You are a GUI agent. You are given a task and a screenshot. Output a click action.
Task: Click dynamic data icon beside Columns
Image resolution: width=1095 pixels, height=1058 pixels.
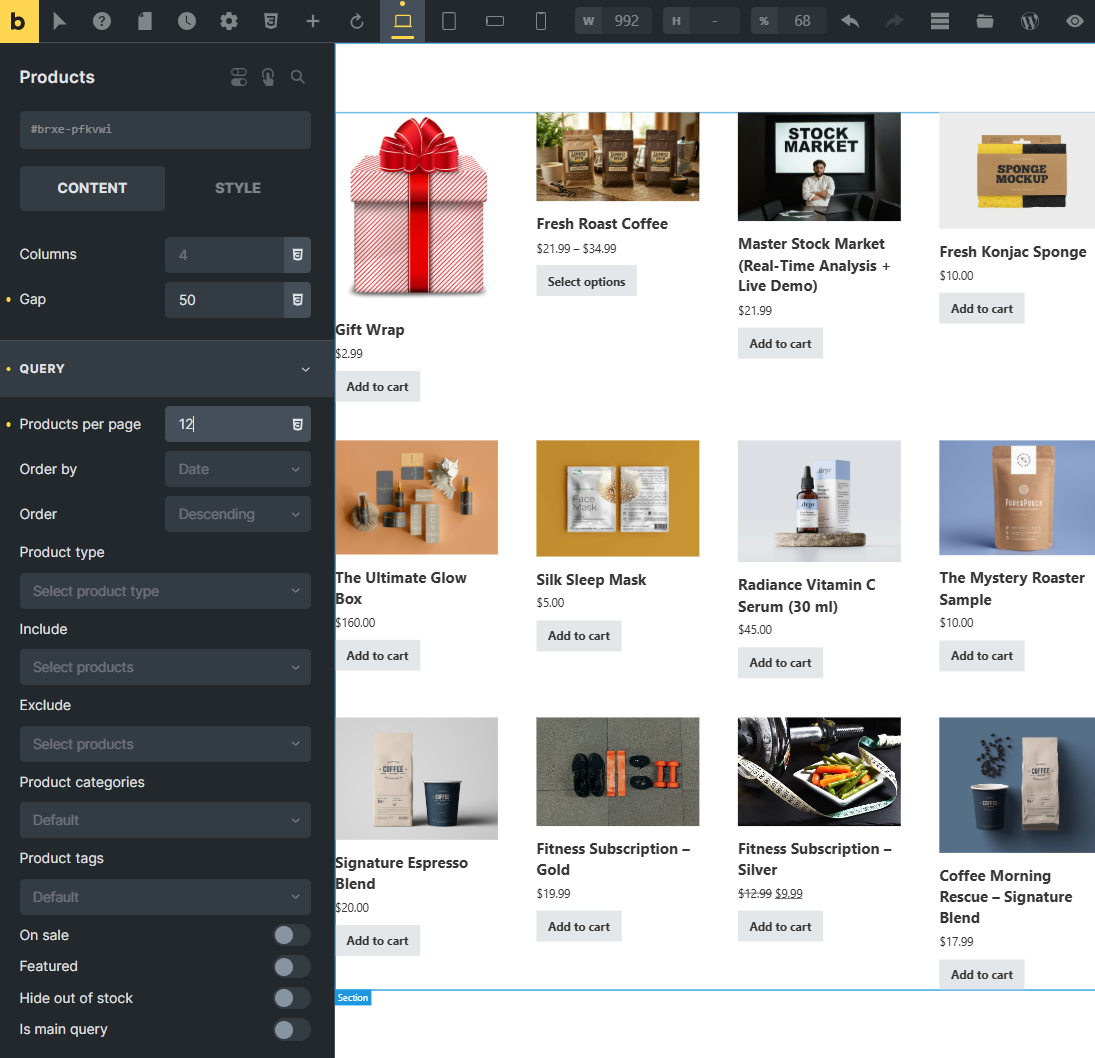(x=297, y=255)
